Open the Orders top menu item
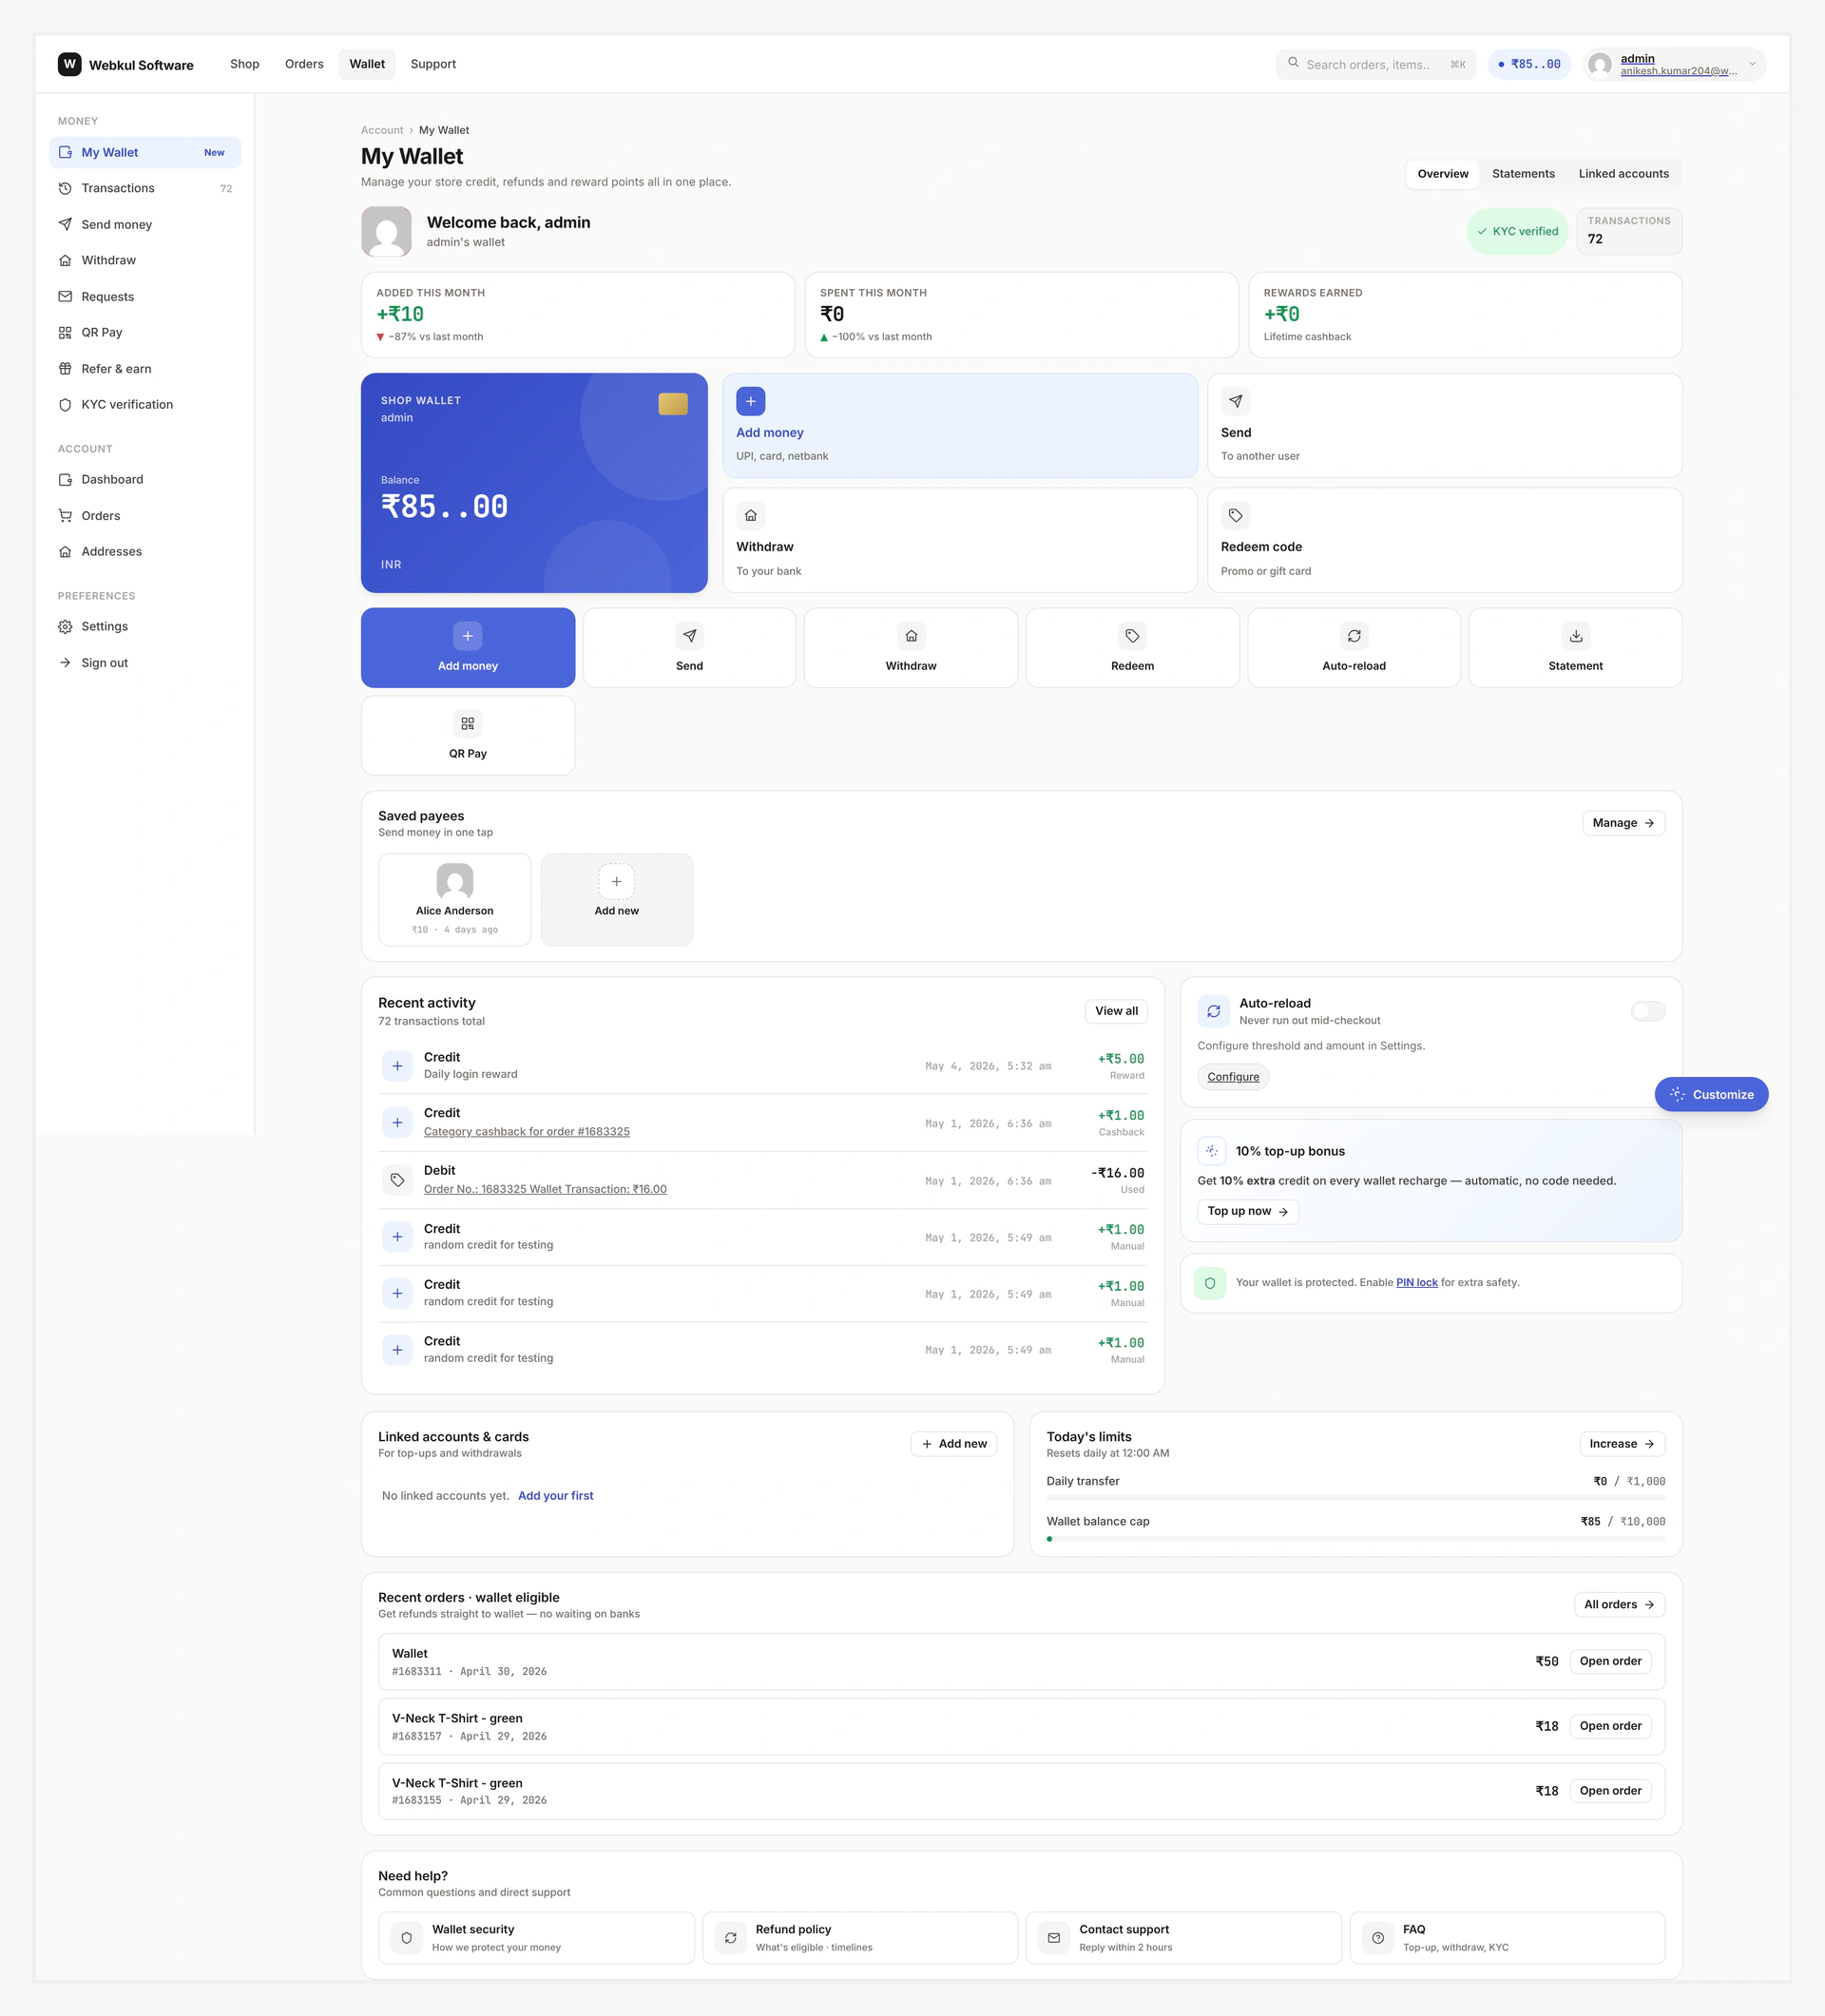This screenshot has height=2016, width=1825. [304, 64]
